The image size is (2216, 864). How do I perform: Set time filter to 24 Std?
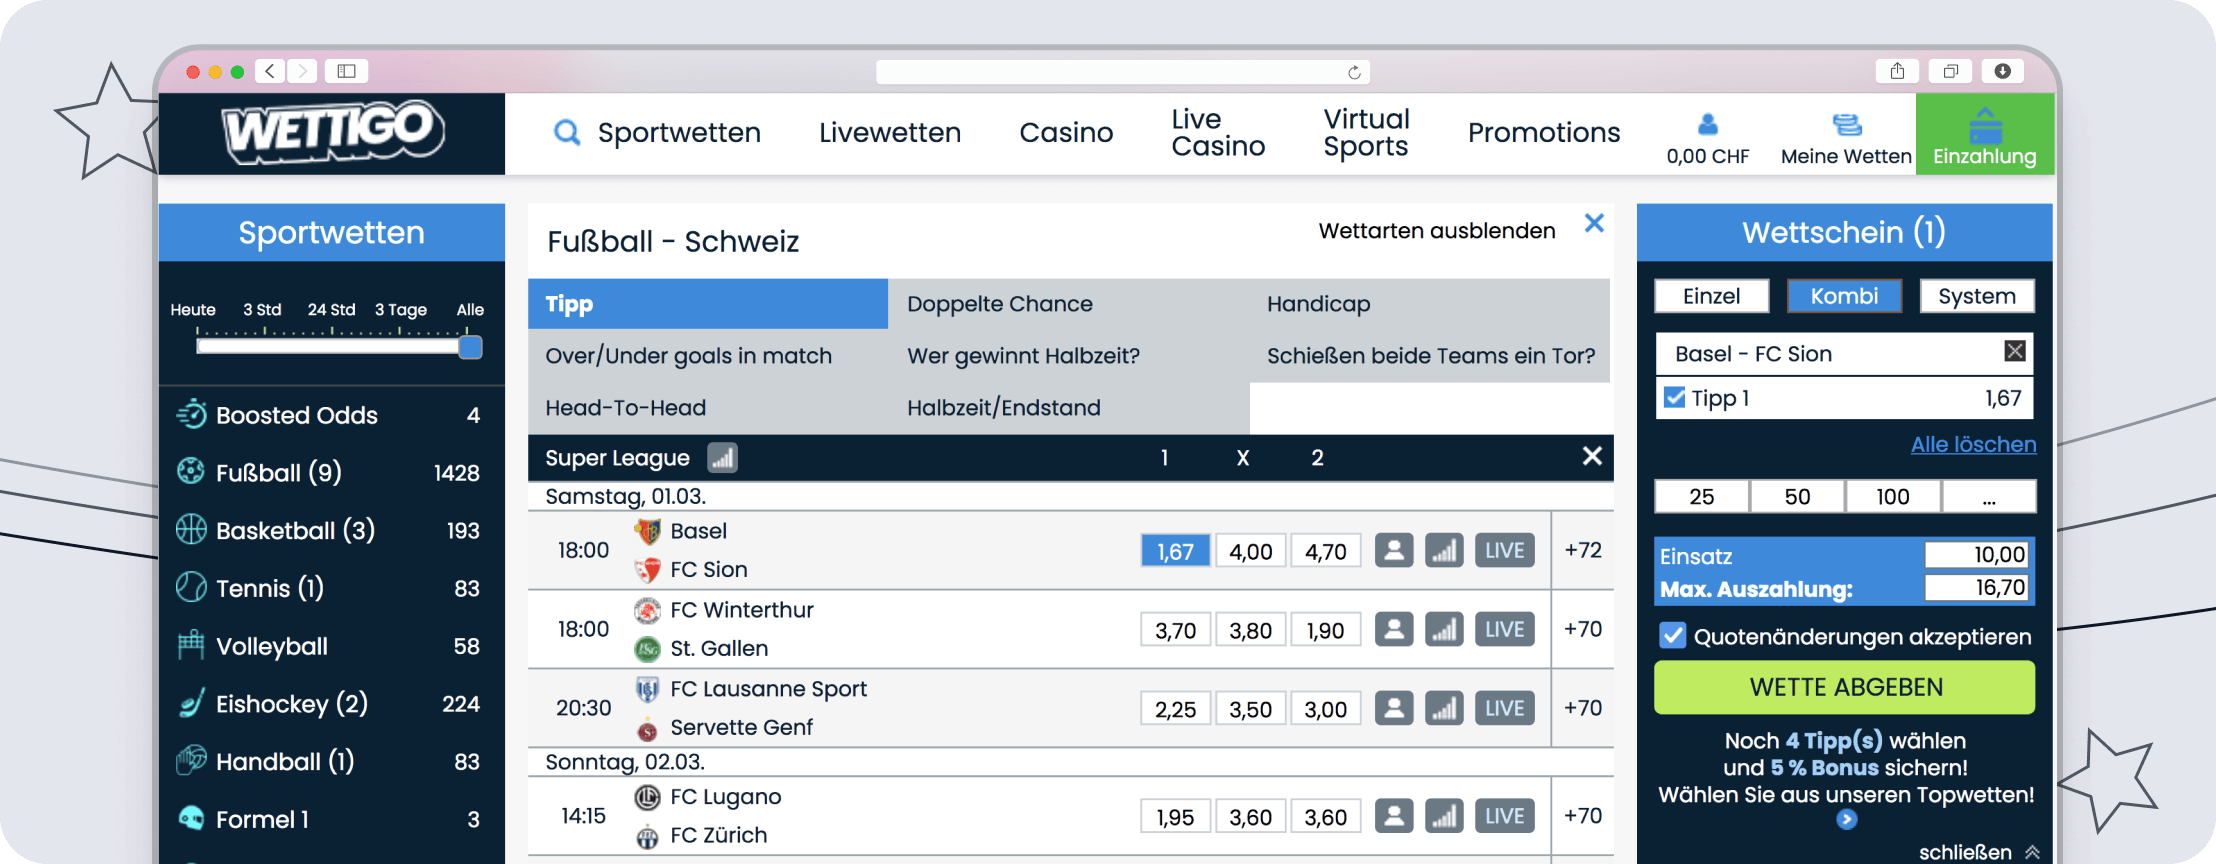pos(331,310)
